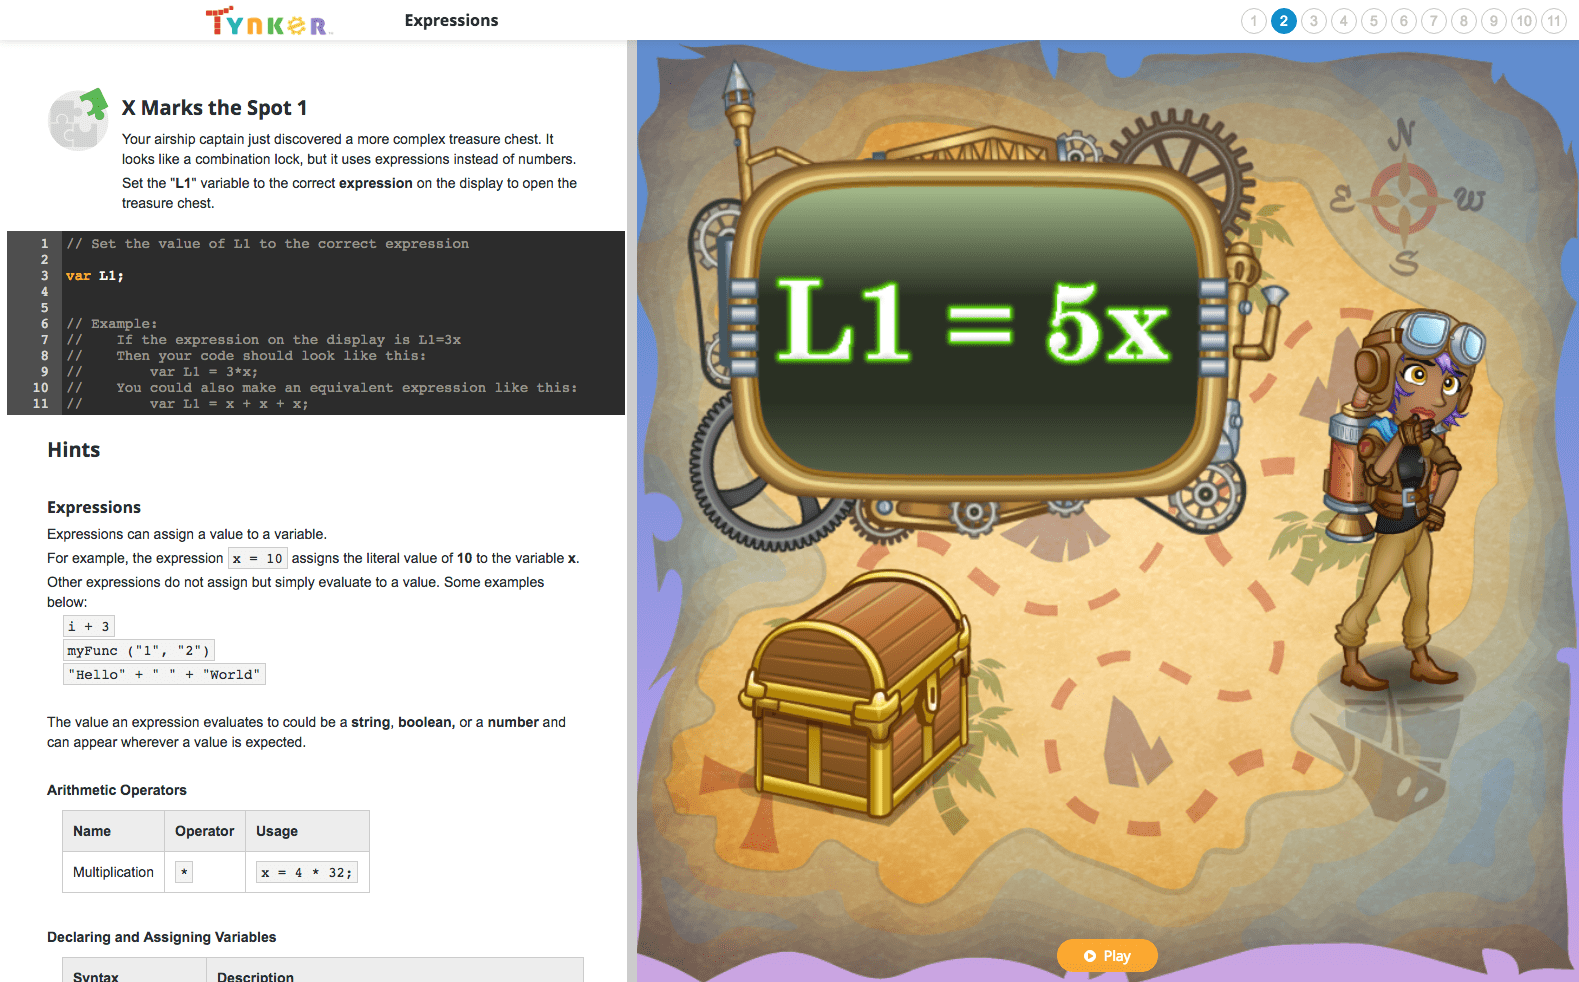
Task: Go to lesson step 1
Action: 1253,21
